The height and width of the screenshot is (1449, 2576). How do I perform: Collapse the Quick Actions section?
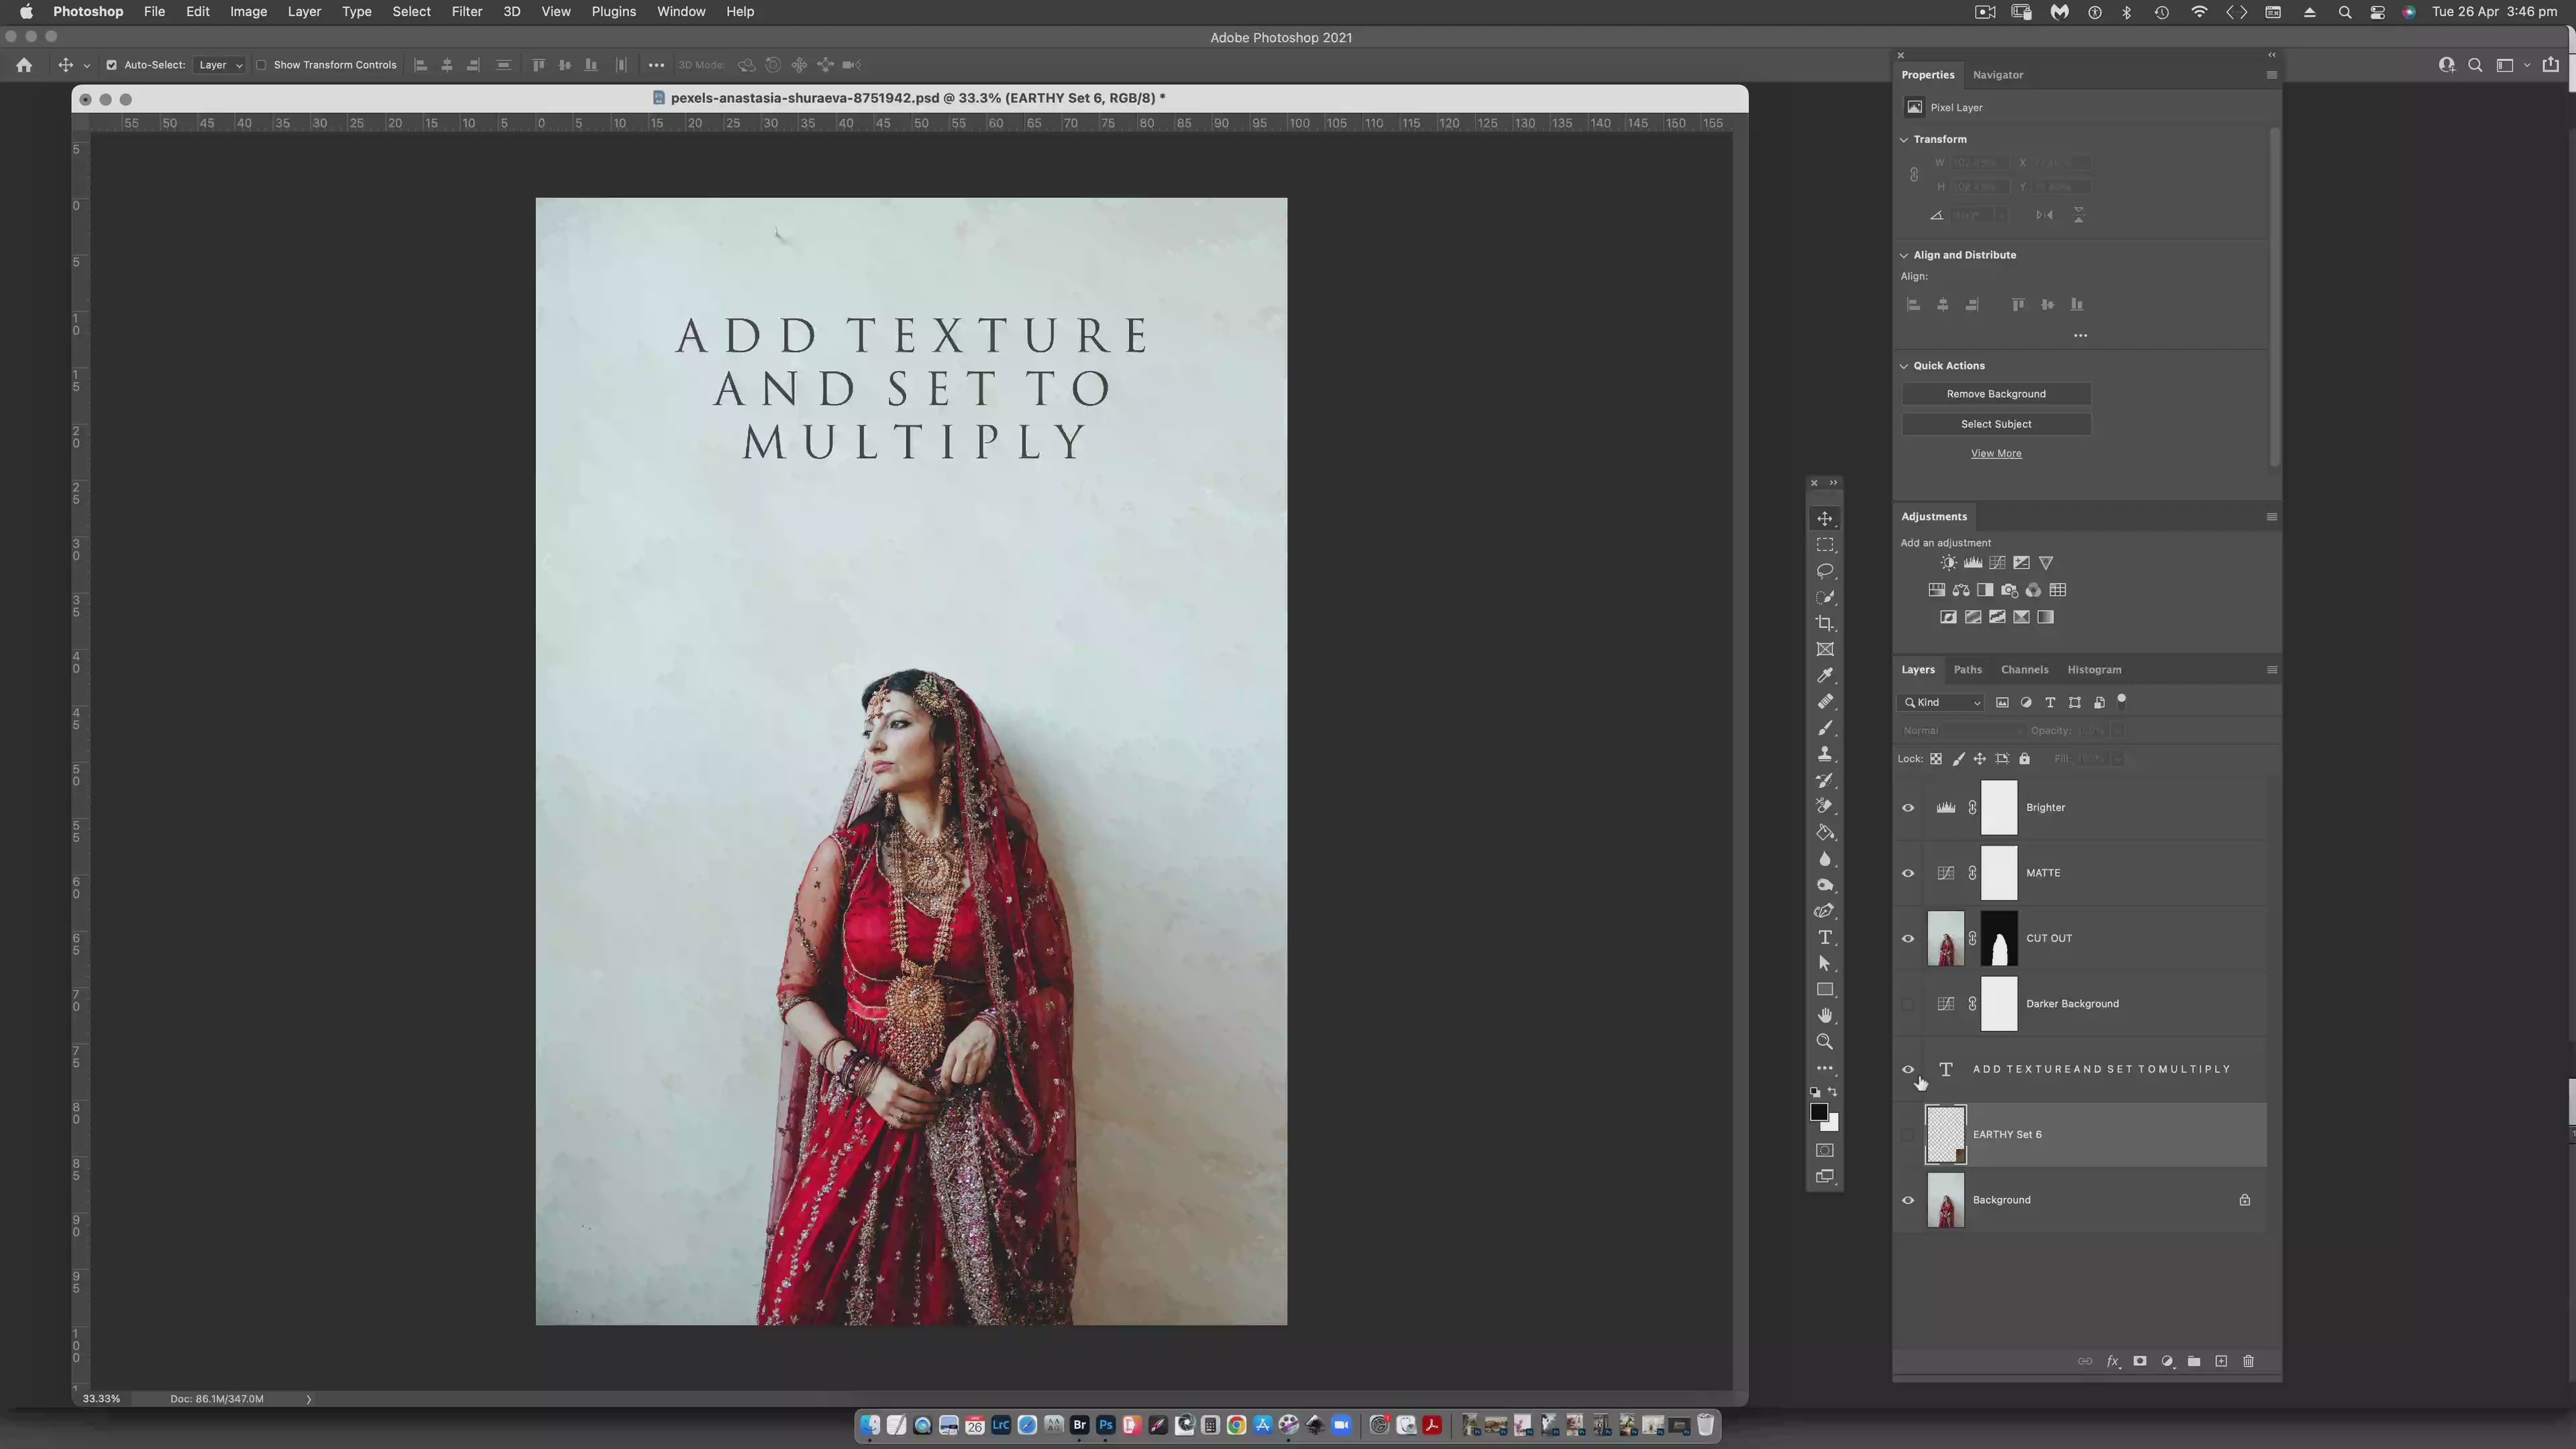[1904, 366]
